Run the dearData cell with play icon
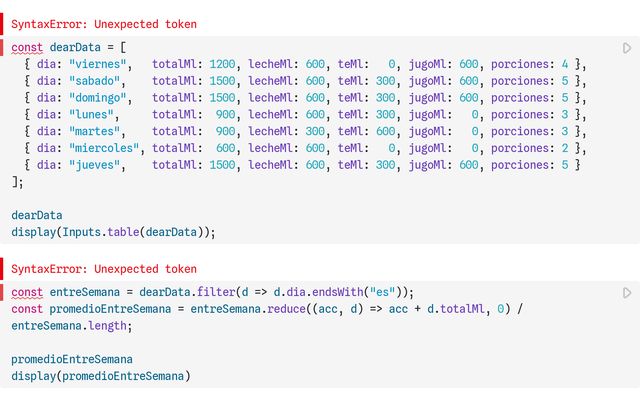Viewport: 640px width, 400px height. (627, 48)
